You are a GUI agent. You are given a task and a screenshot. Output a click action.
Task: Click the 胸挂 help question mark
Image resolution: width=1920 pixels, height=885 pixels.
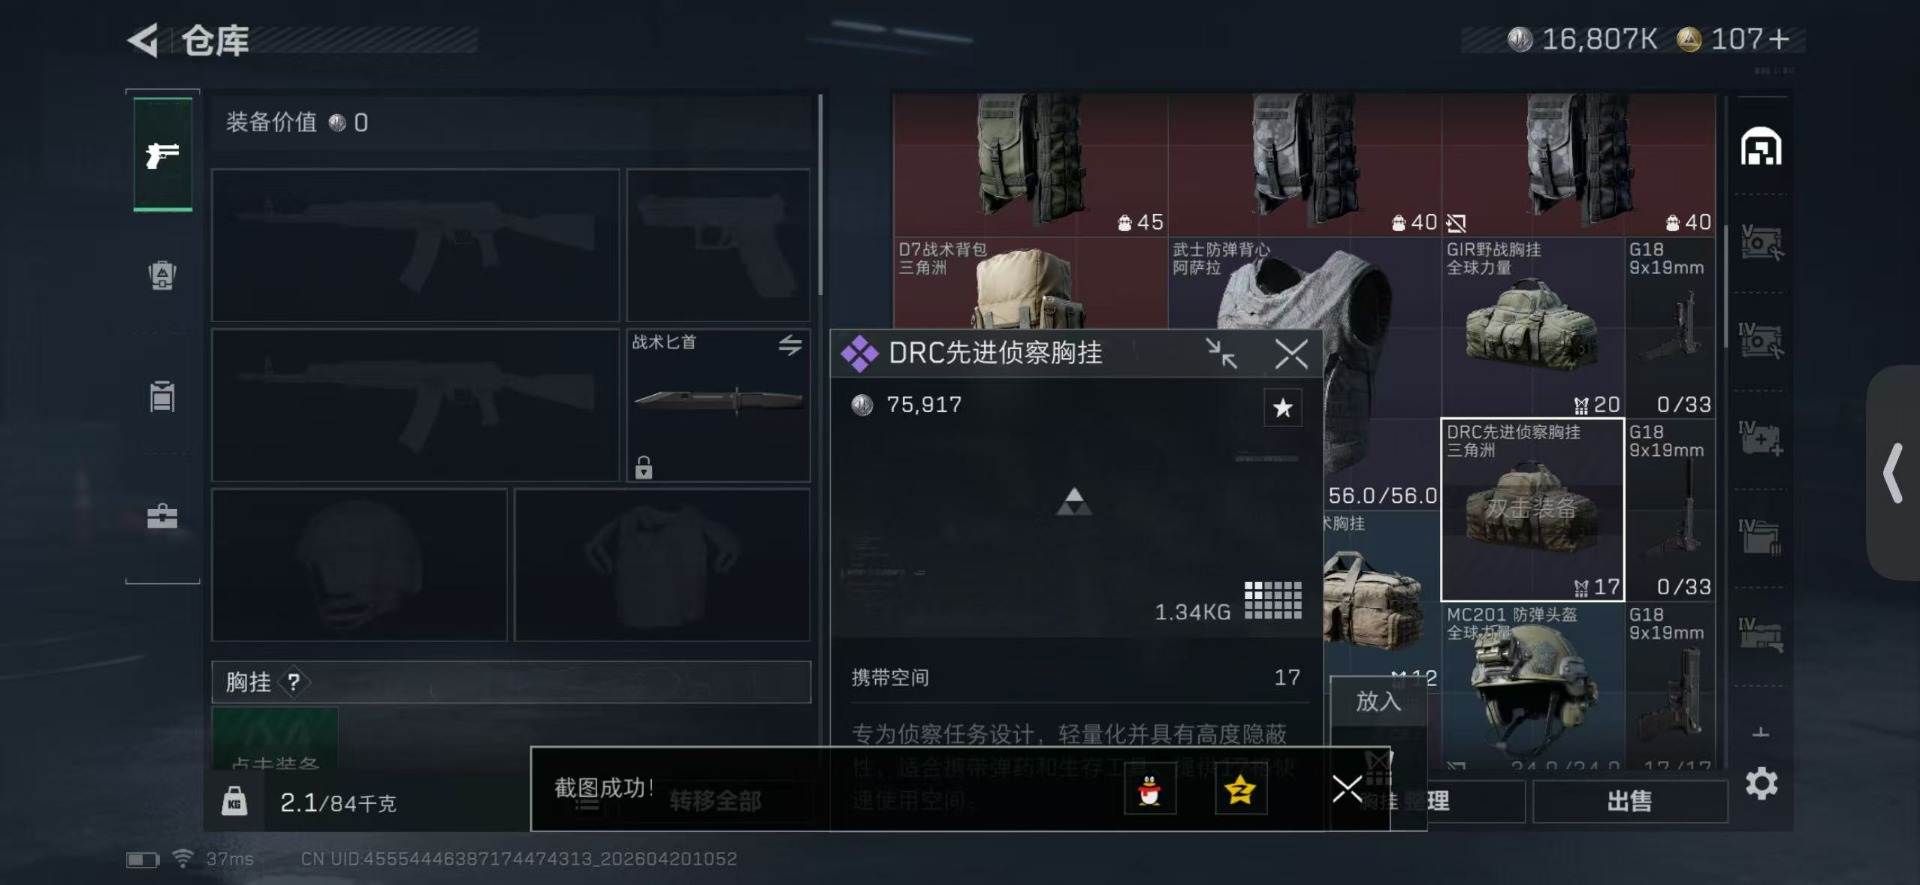(x=293, y=682)
